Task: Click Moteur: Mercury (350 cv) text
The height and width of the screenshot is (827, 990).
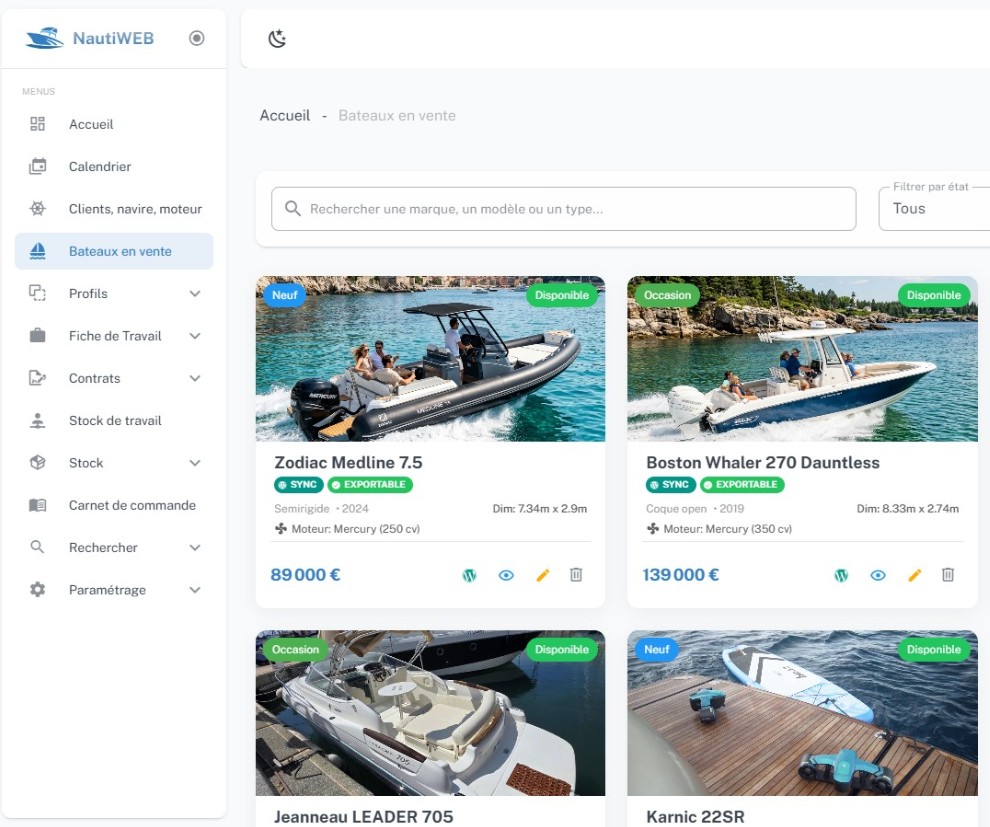Action: [727, 529]
